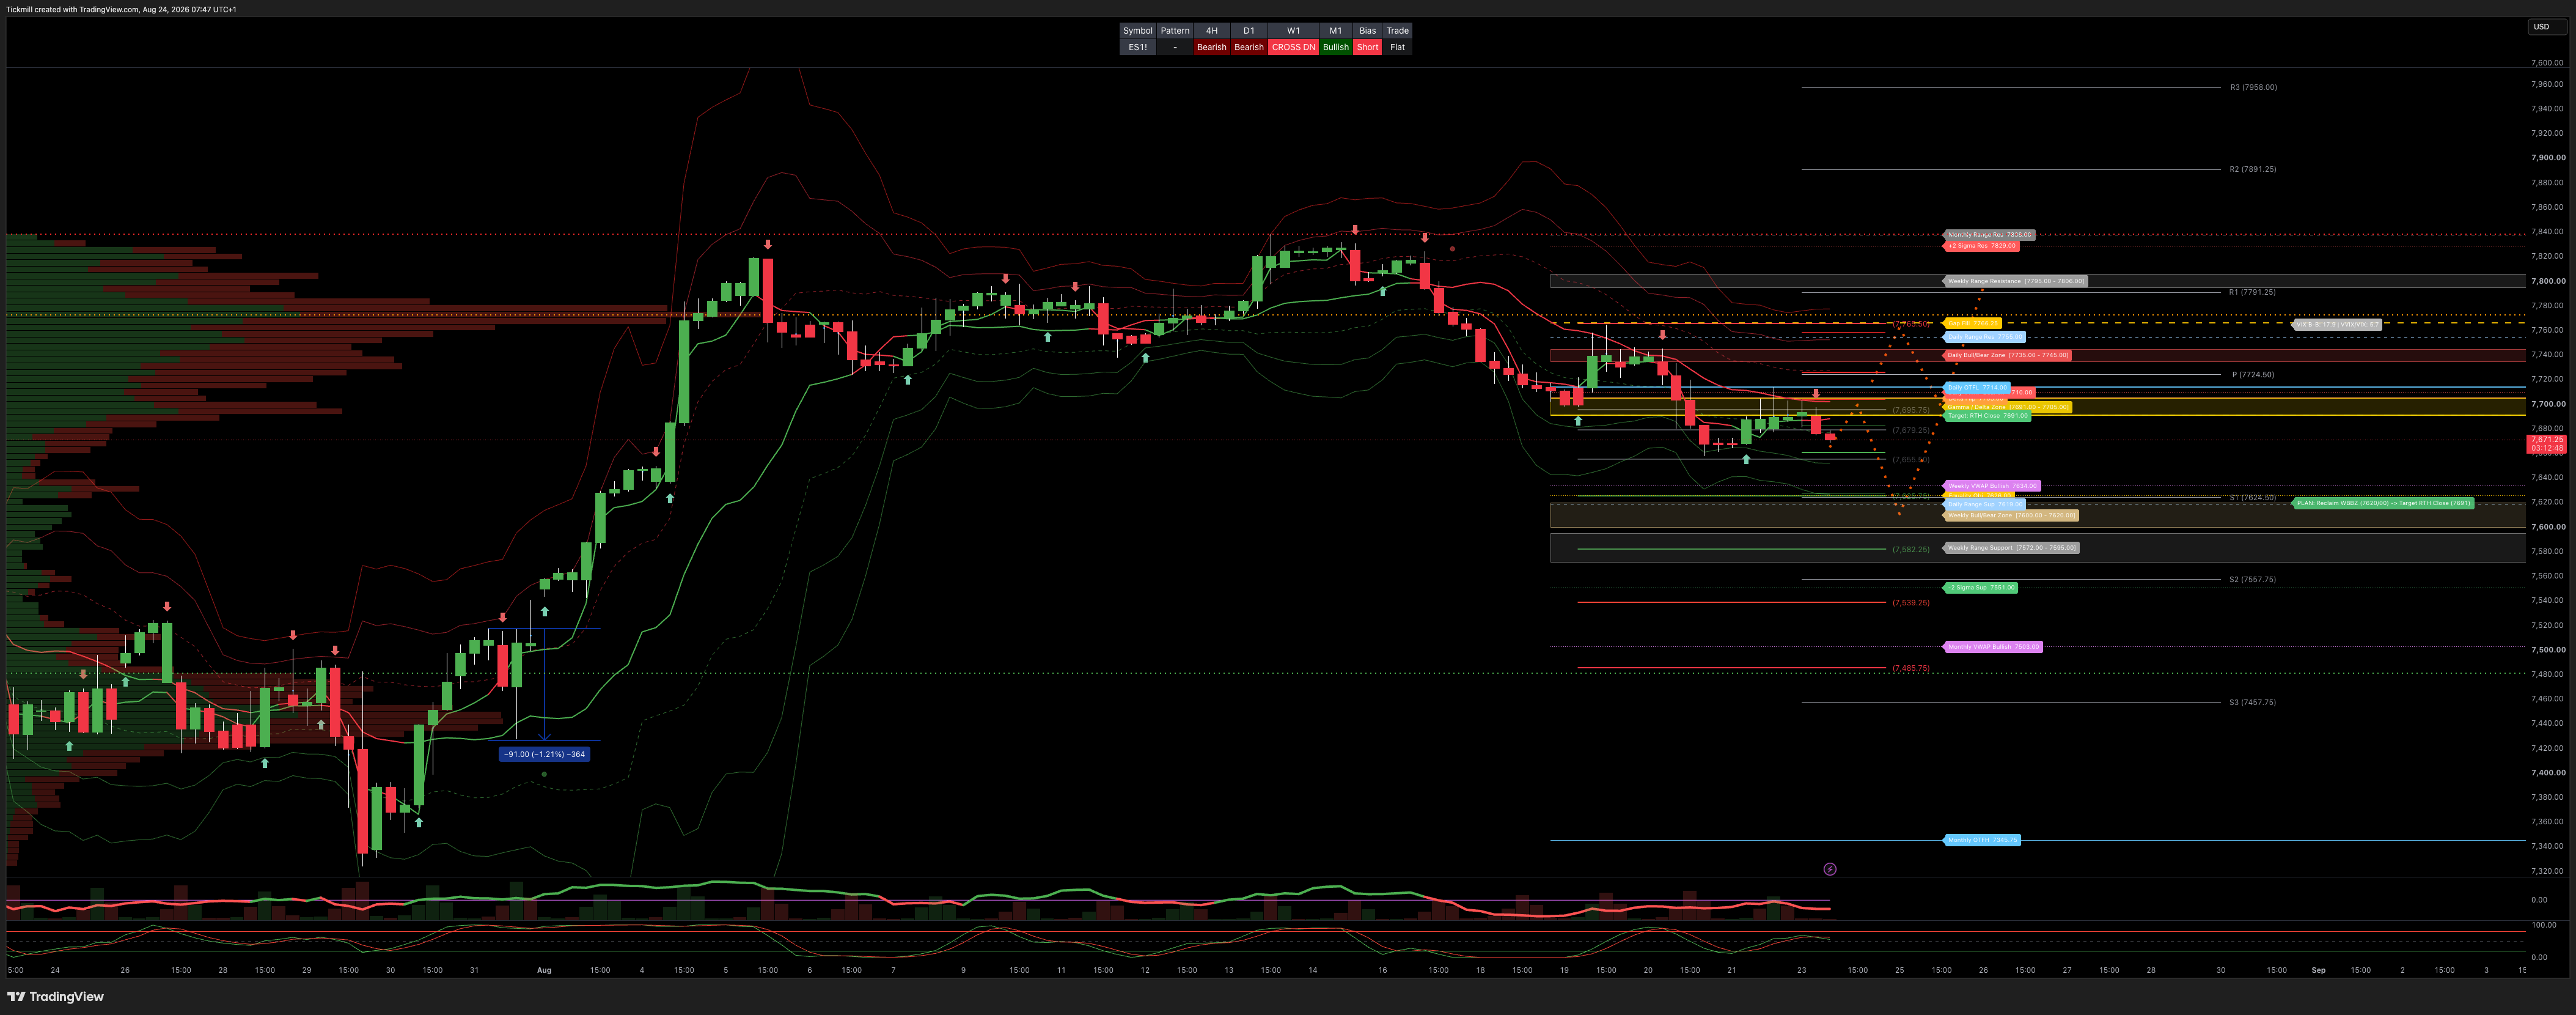Click the purple lightning bolt event icon
The image size is (2576, 1015).
1830,869
